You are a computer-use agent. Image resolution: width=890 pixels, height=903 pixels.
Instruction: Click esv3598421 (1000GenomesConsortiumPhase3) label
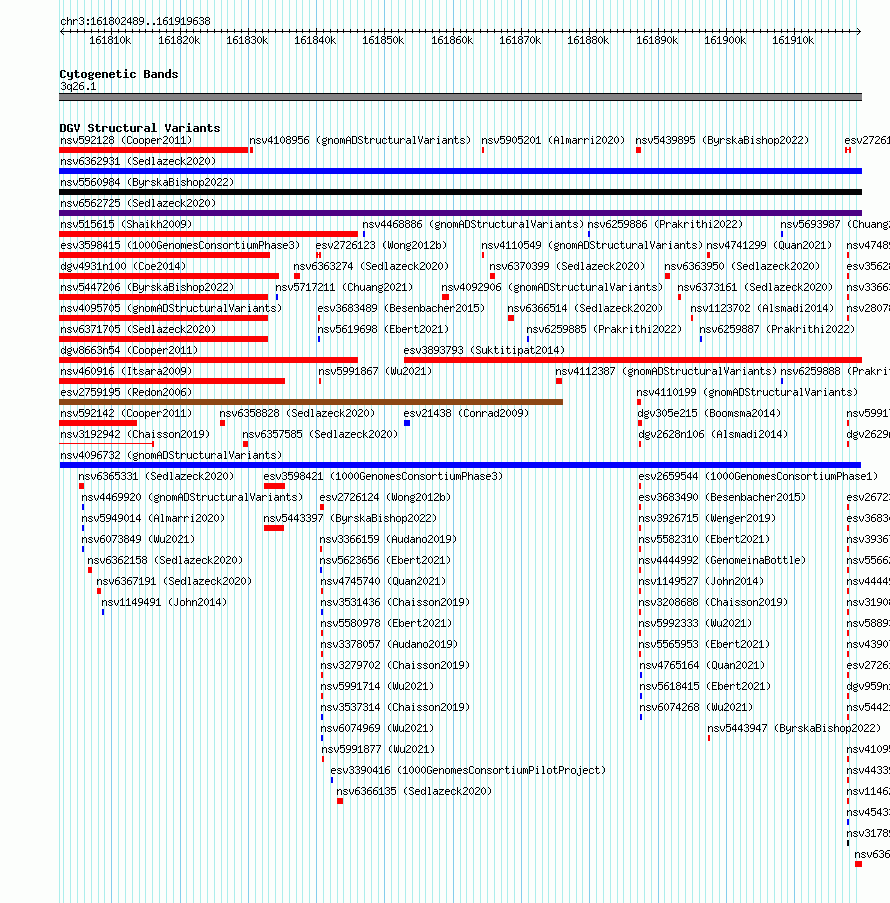383,476
